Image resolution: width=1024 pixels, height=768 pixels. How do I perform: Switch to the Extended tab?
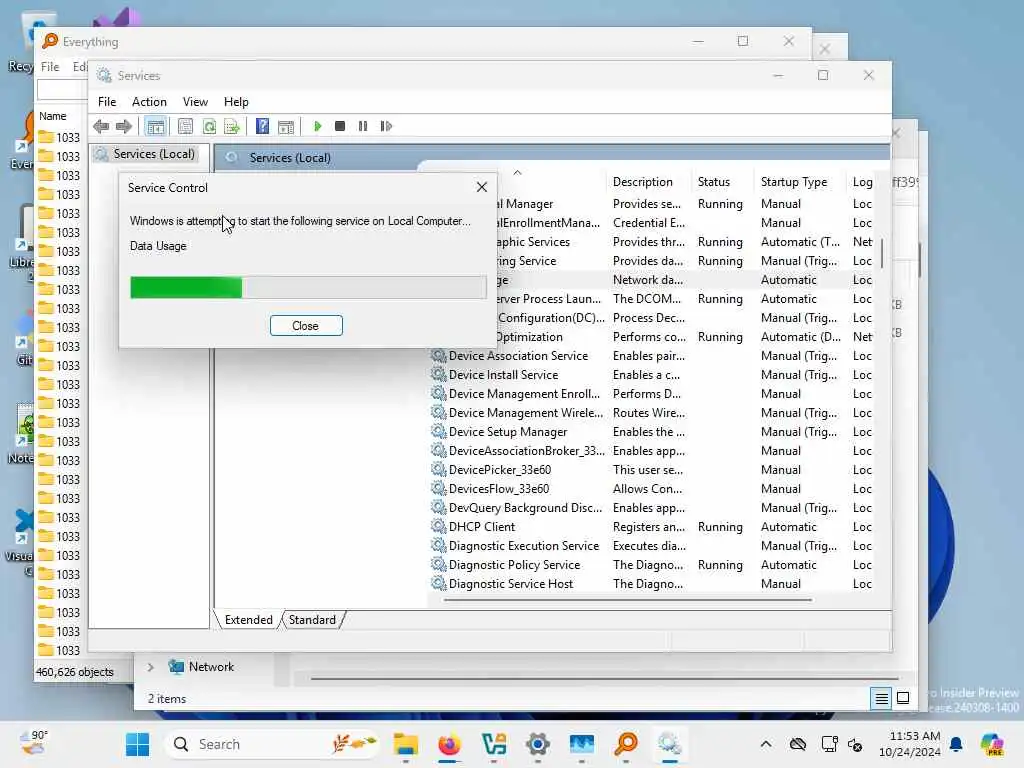coord(249,620)
